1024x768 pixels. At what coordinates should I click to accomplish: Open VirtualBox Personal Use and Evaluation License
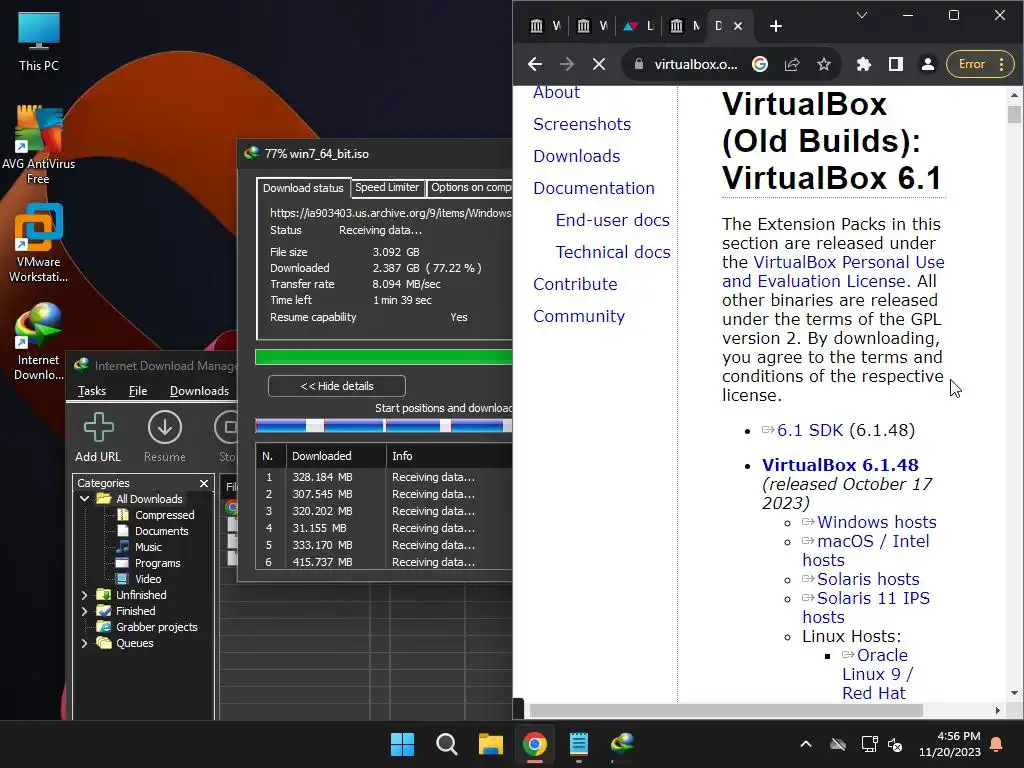833,272
